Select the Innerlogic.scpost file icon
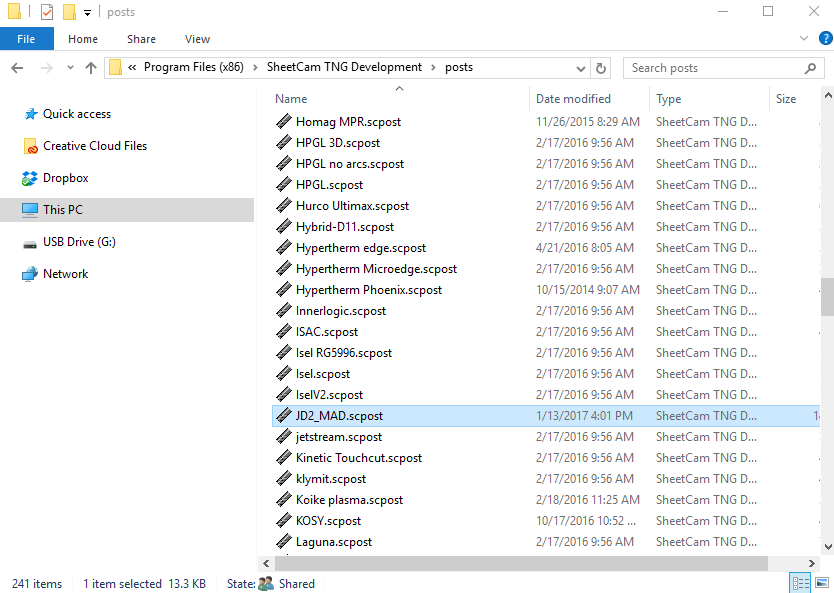Viewport: 834px width, 593px height. point(284,311)
